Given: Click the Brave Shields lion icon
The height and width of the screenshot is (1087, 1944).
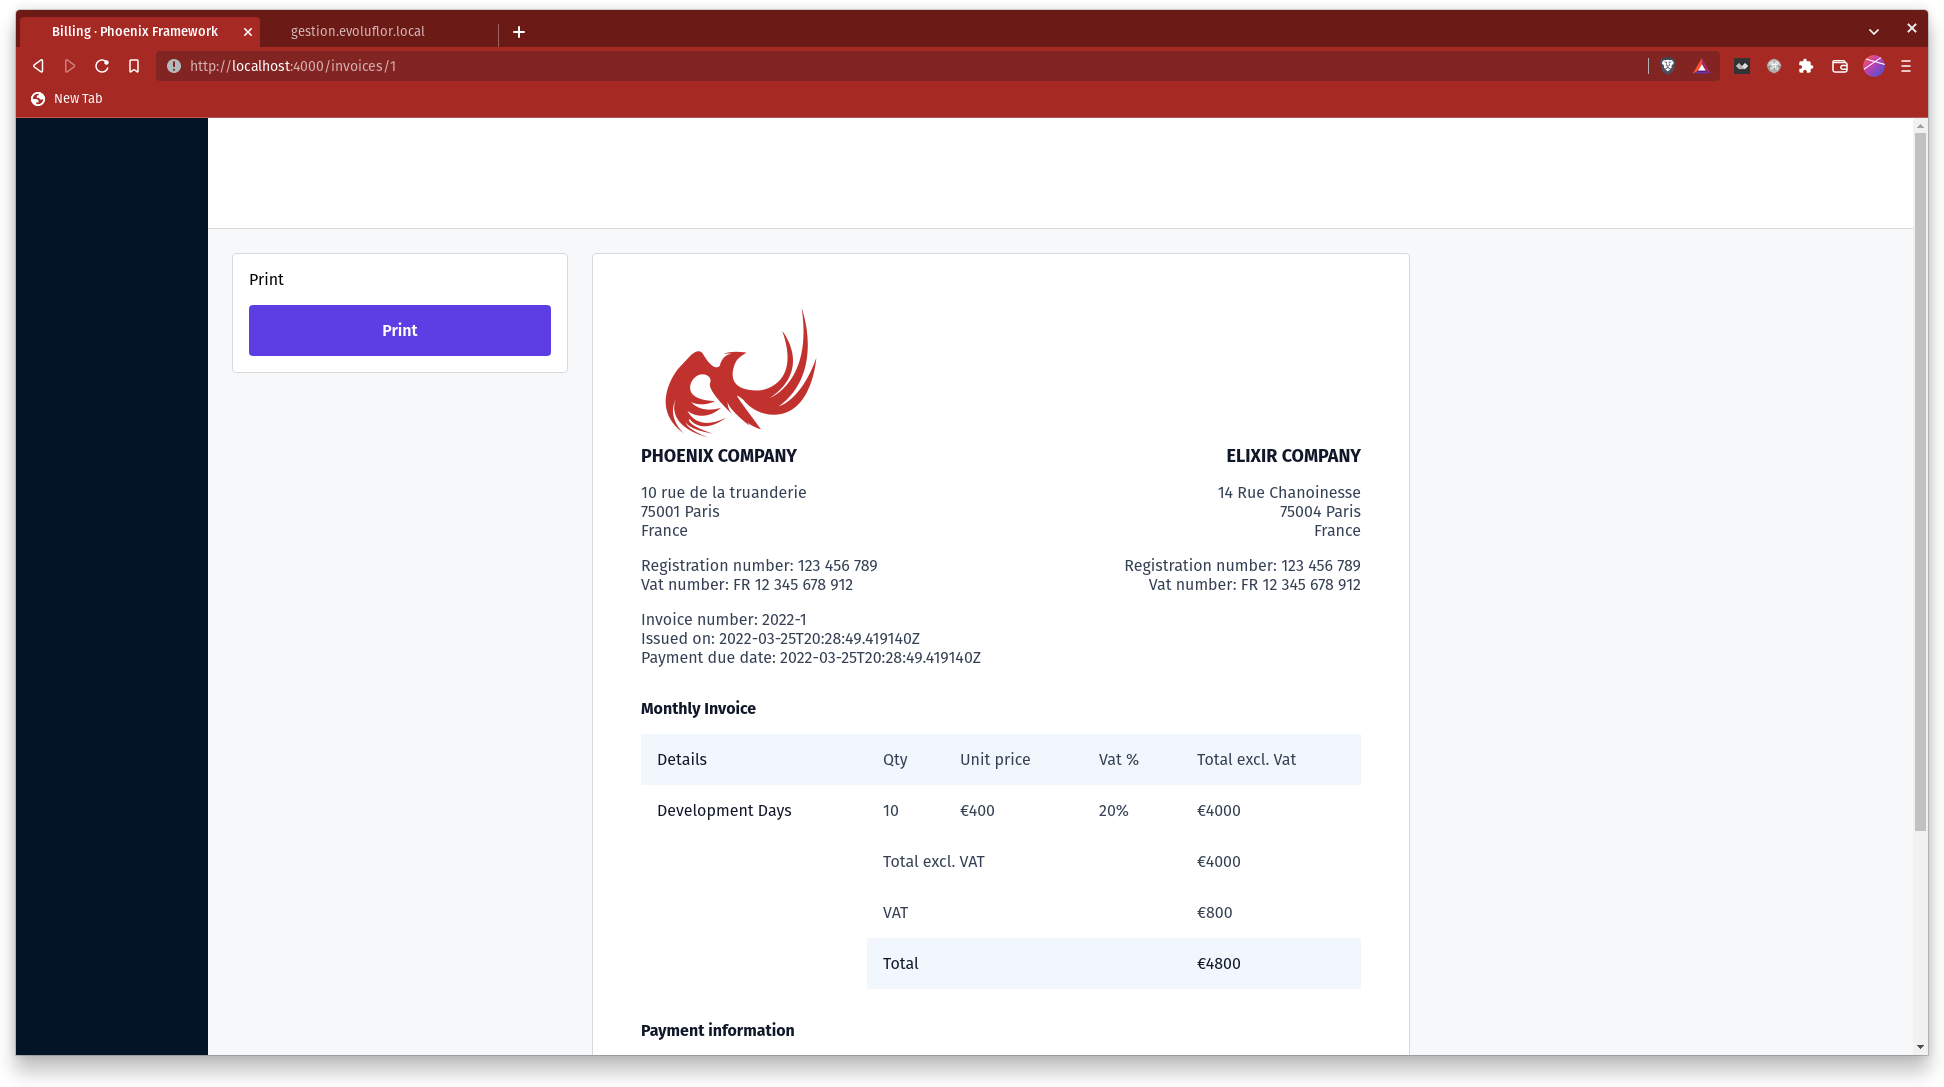Looking at the screenshot, I should tap(1668, 66).
